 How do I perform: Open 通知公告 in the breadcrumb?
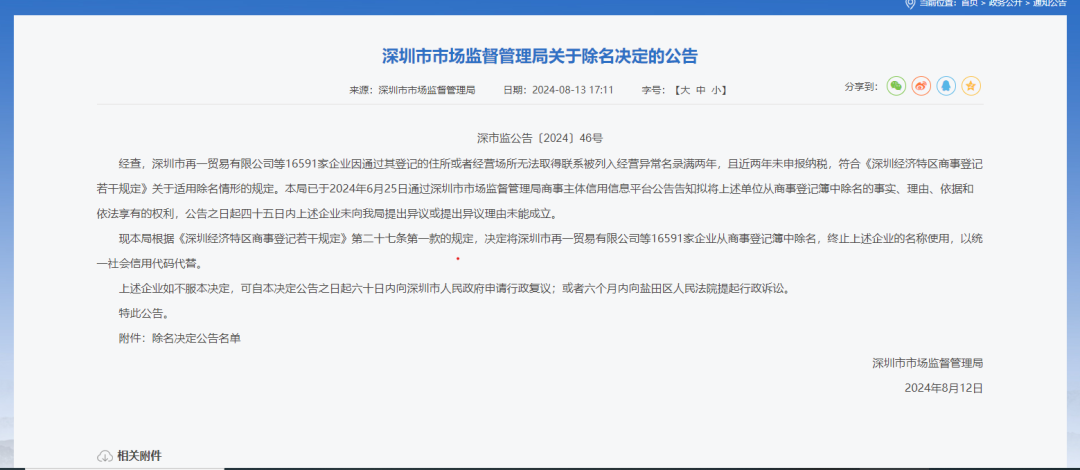tap(1050, 3)
